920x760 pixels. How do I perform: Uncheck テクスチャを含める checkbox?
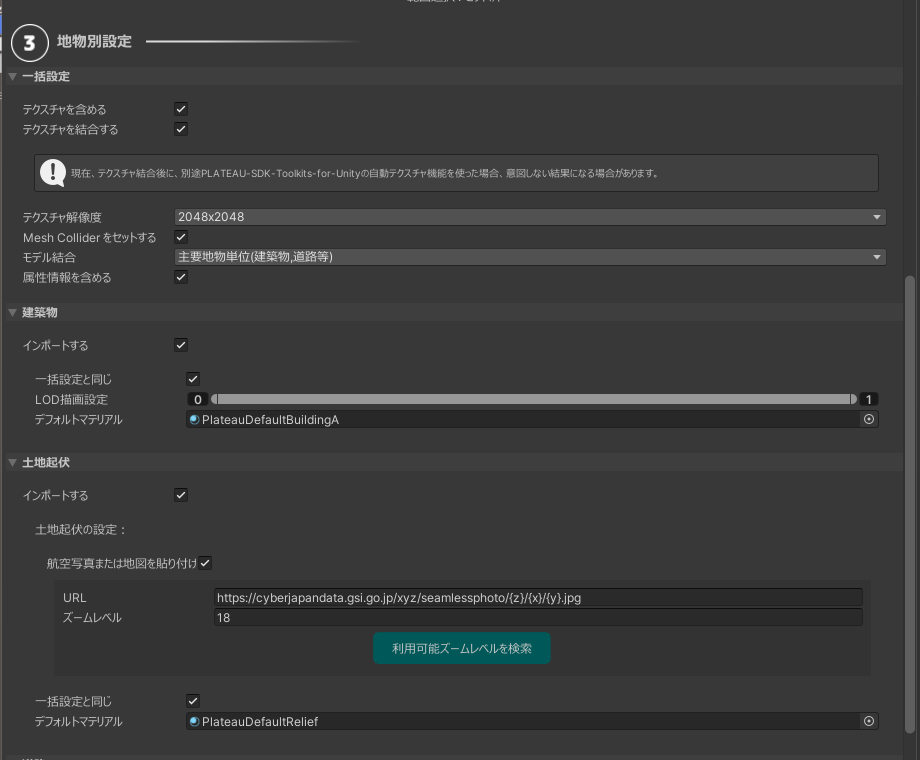coord(181,109)
